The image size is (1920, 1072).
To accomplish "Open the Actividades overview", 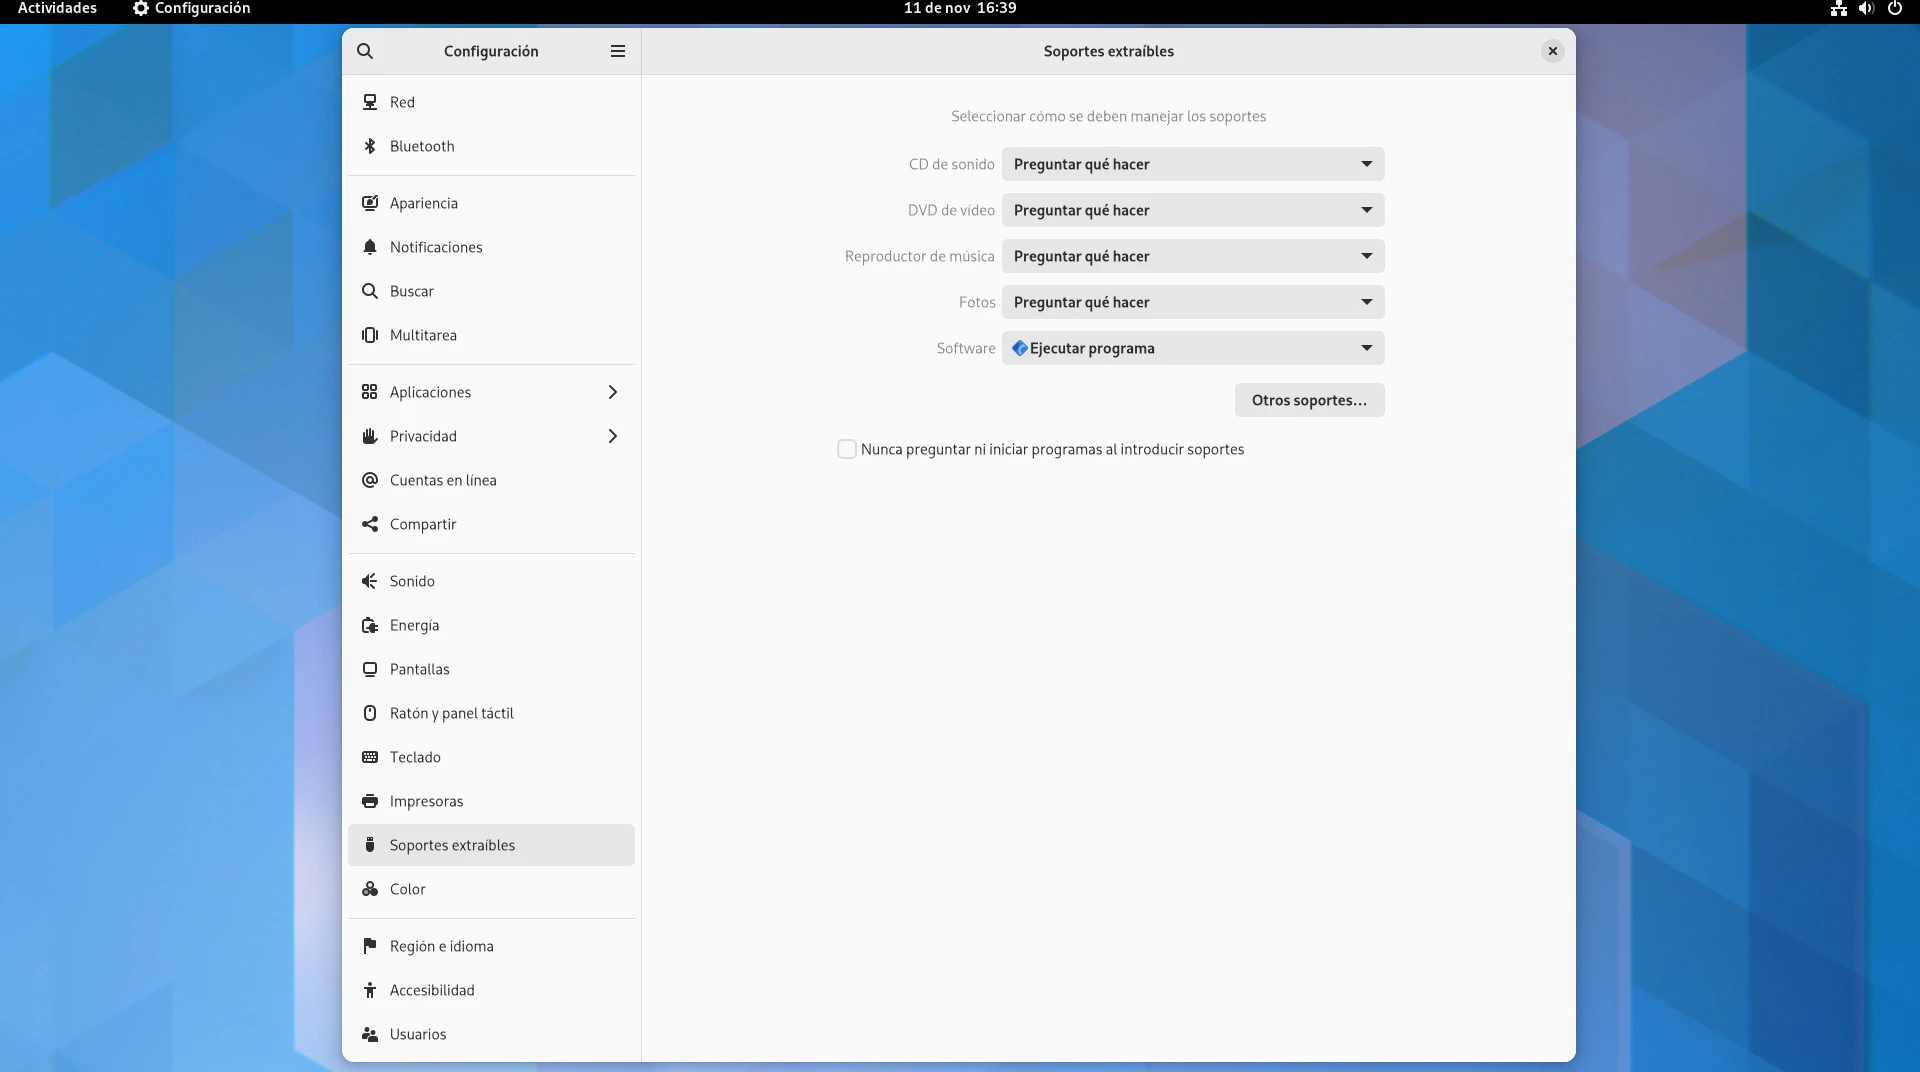I will [57, 8].
